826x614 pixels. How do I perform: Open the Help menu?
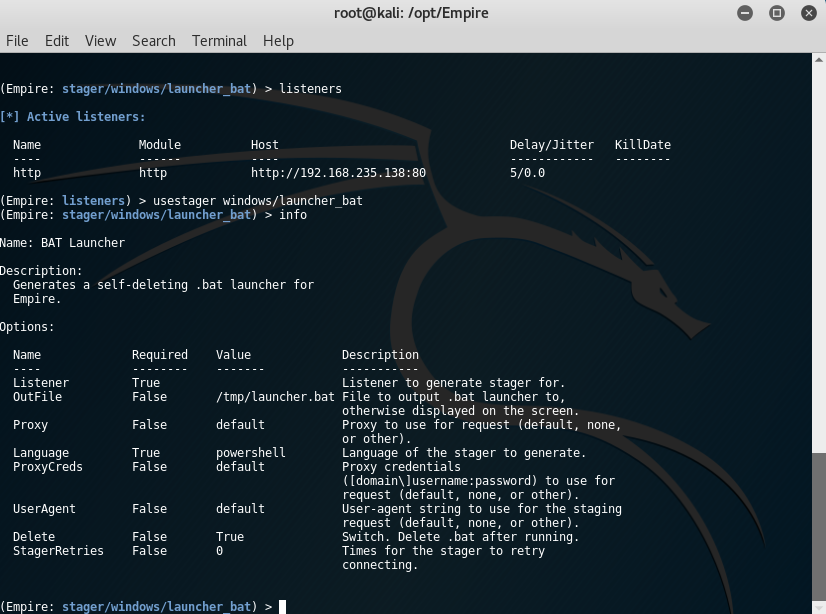pos(278,41)
